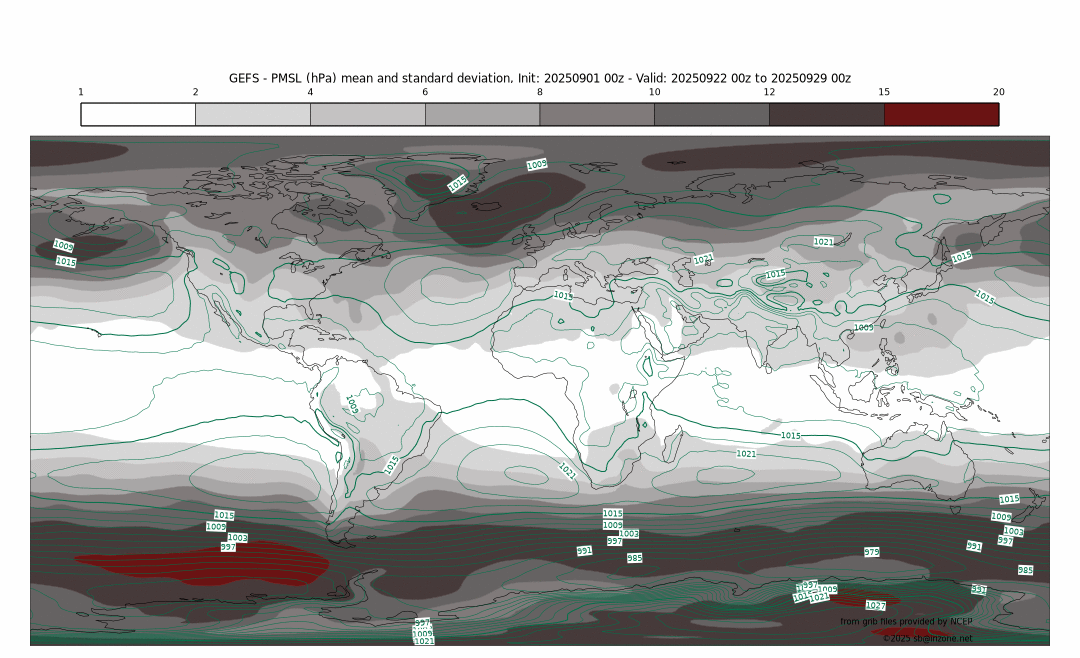Viewport: 1080px width, 658px height.
Task: Open the sbjpzone.net copyright credit
Action: [x=927, y=638]
